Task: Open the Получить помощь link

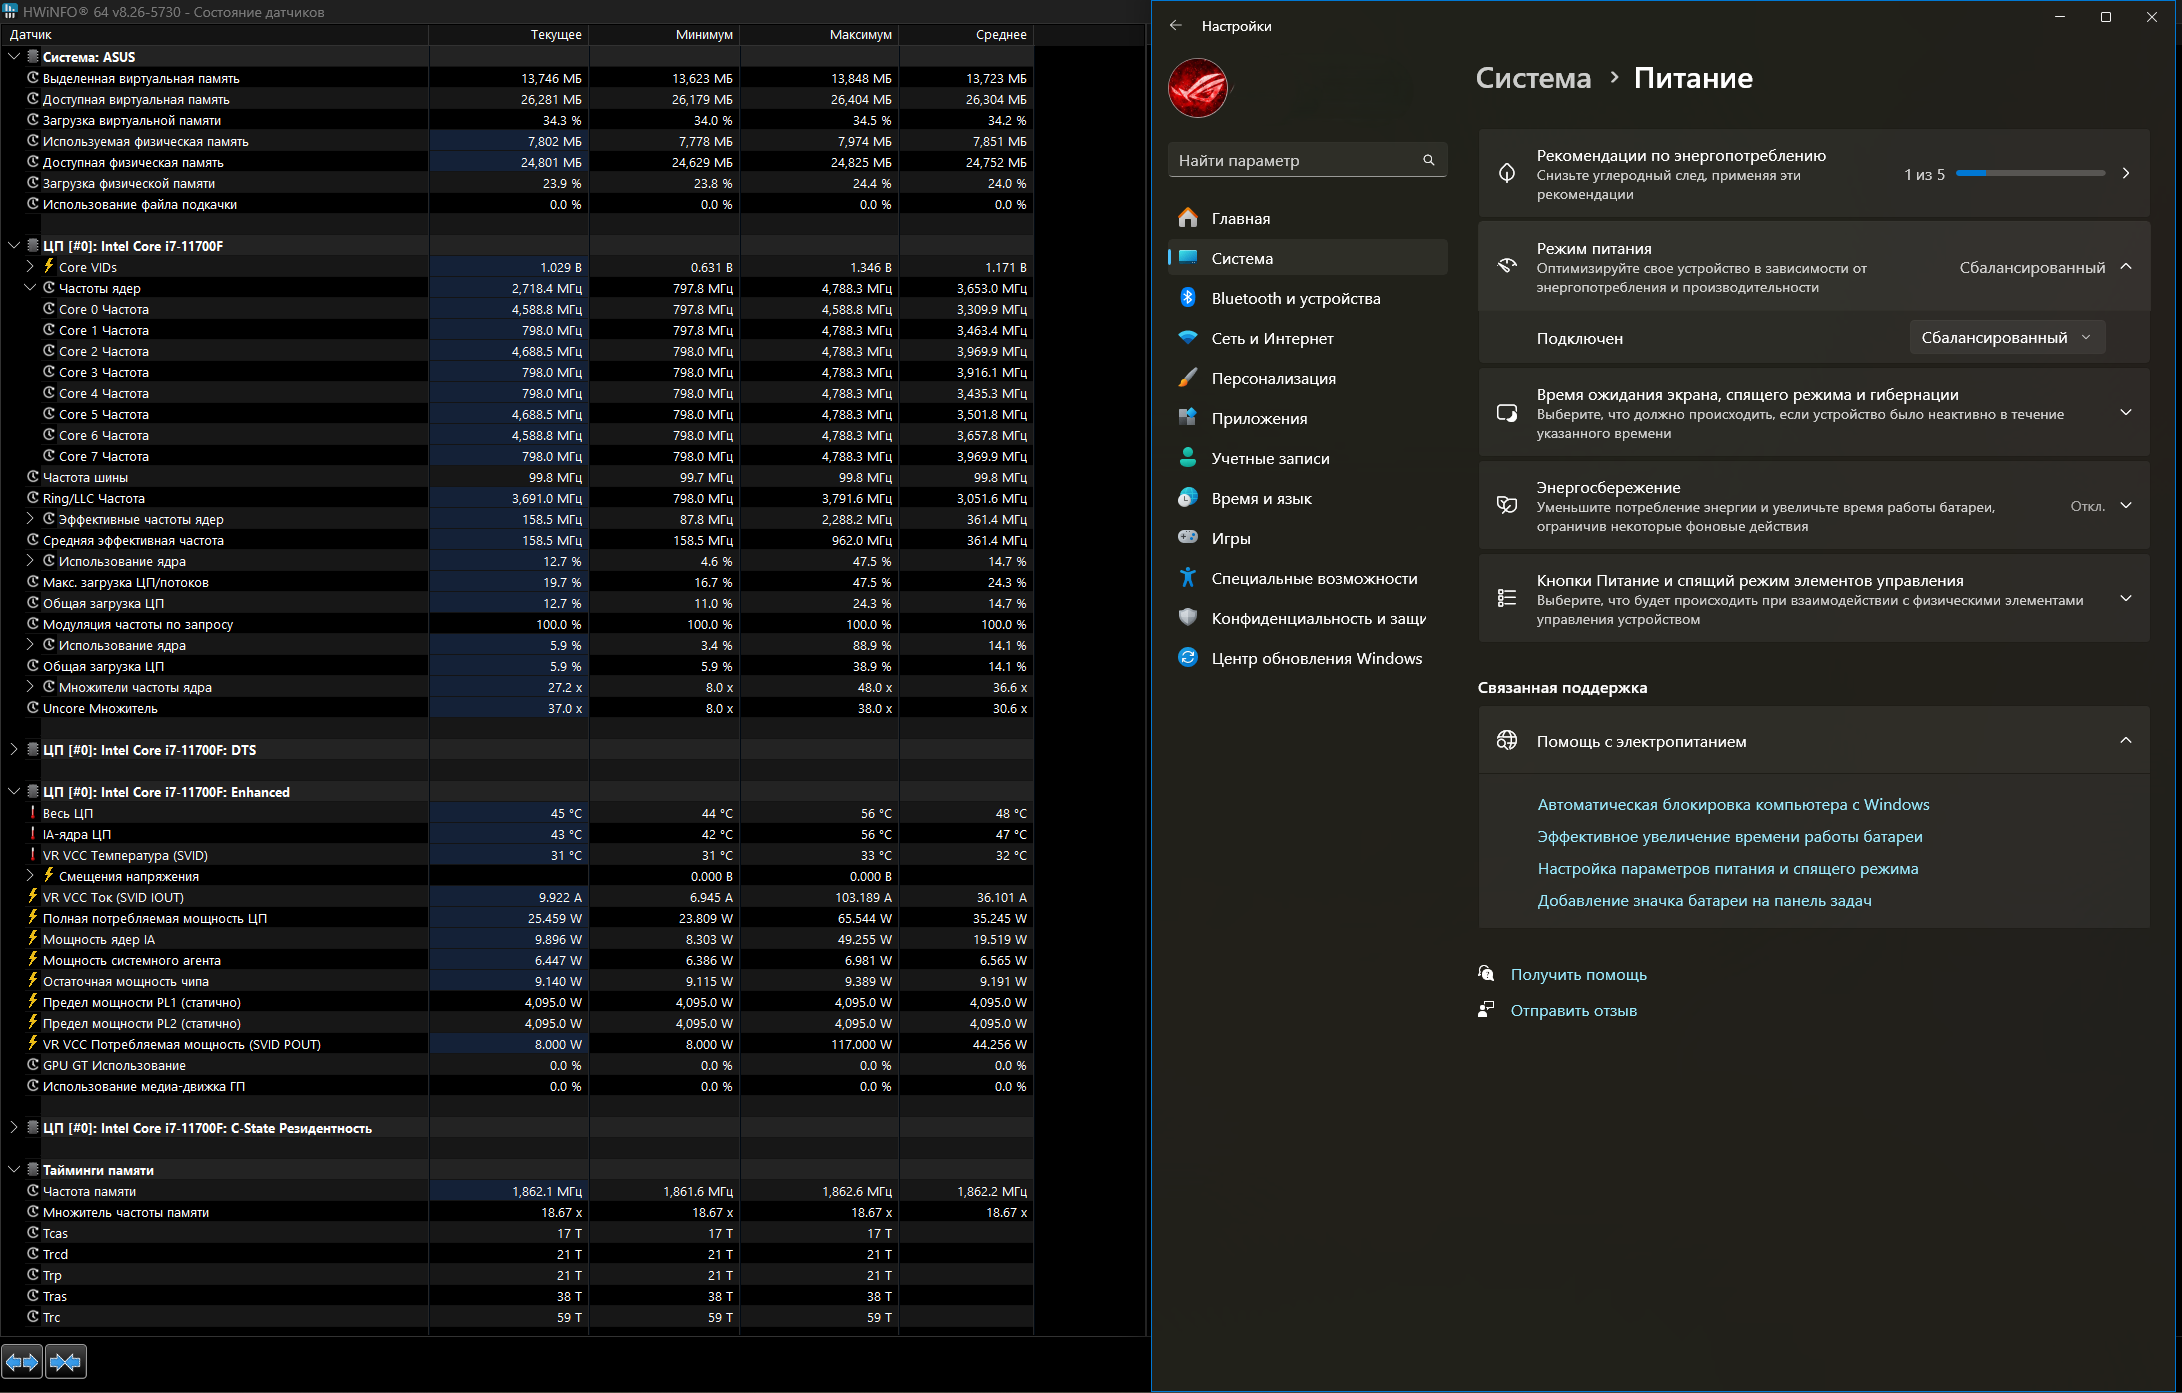Action: pyautogui.click(x=1578, y=974)
